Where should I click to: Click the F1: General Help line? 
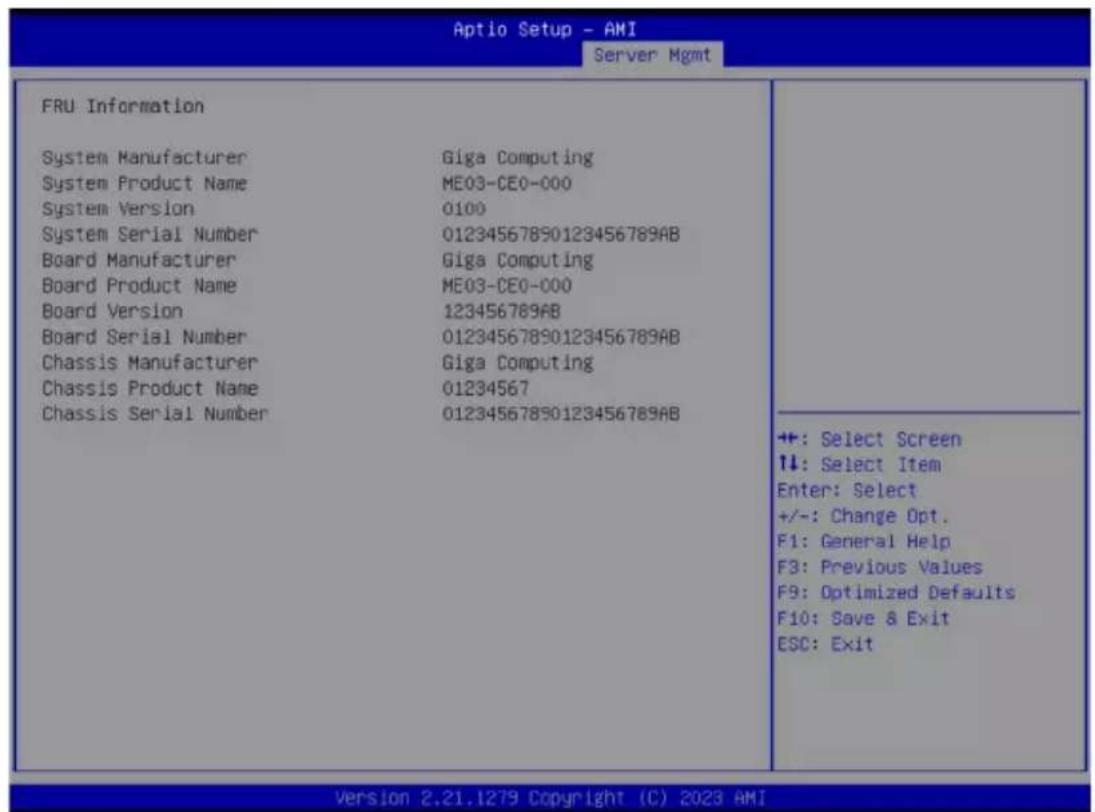864,542
